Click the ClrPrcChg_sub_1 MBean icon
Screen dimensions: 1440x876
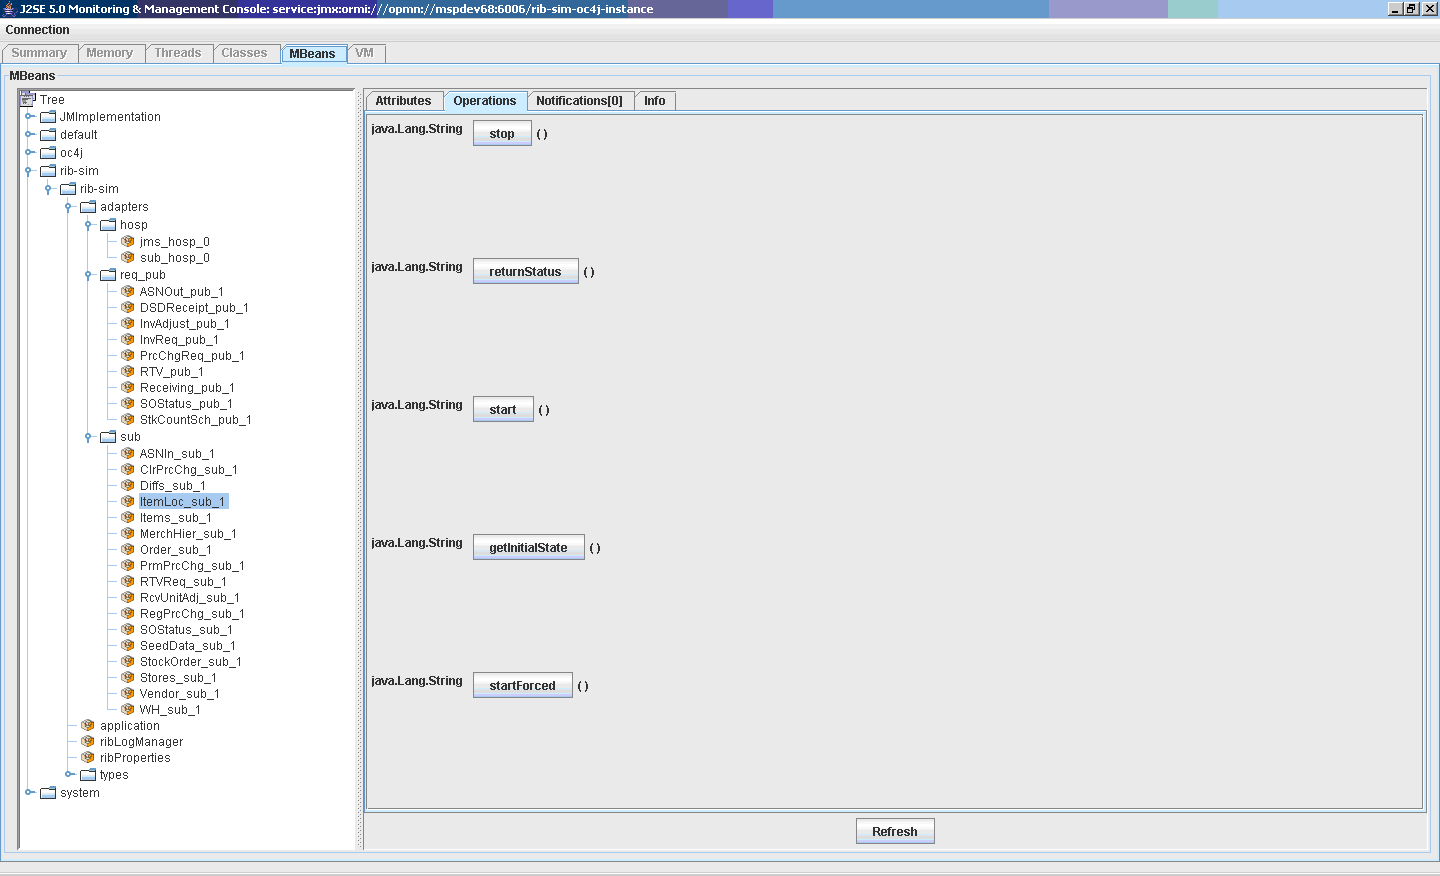128,469
